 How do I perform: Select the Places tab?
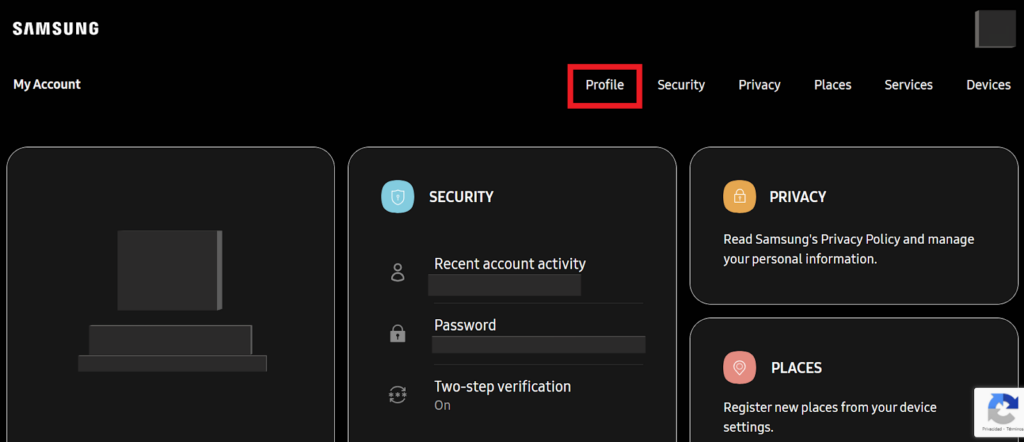(x=833, y=85)
